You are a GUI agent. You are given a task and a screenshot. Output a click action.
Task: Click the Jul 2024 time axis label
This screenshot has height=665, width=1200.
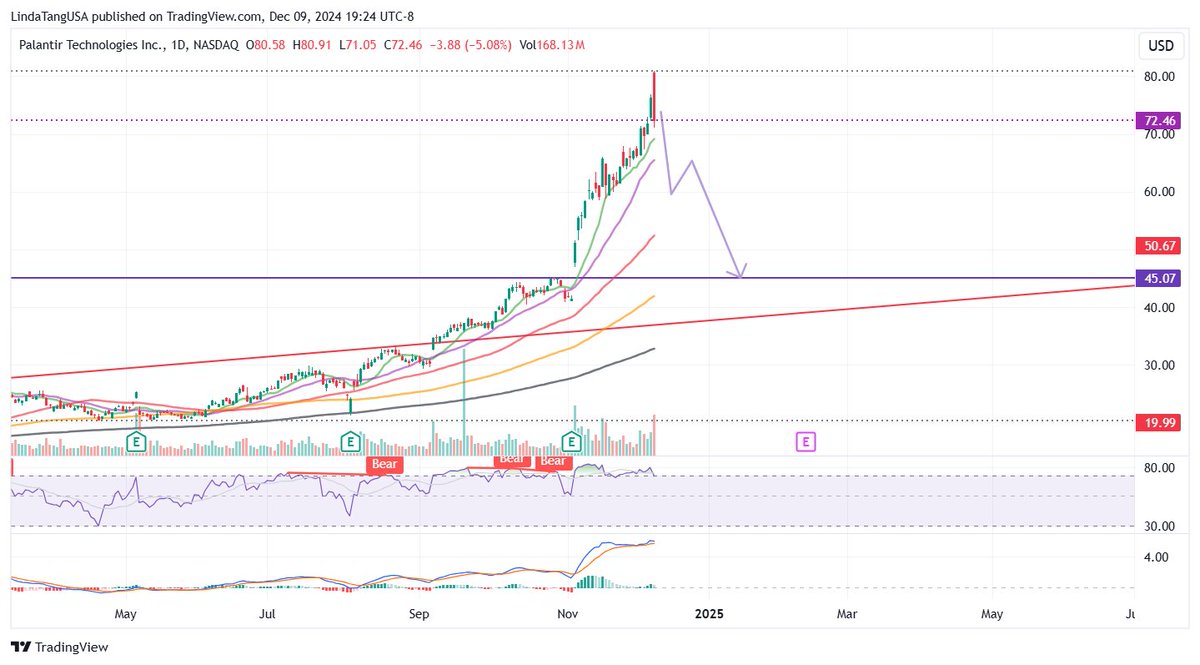tap(268, 612)
